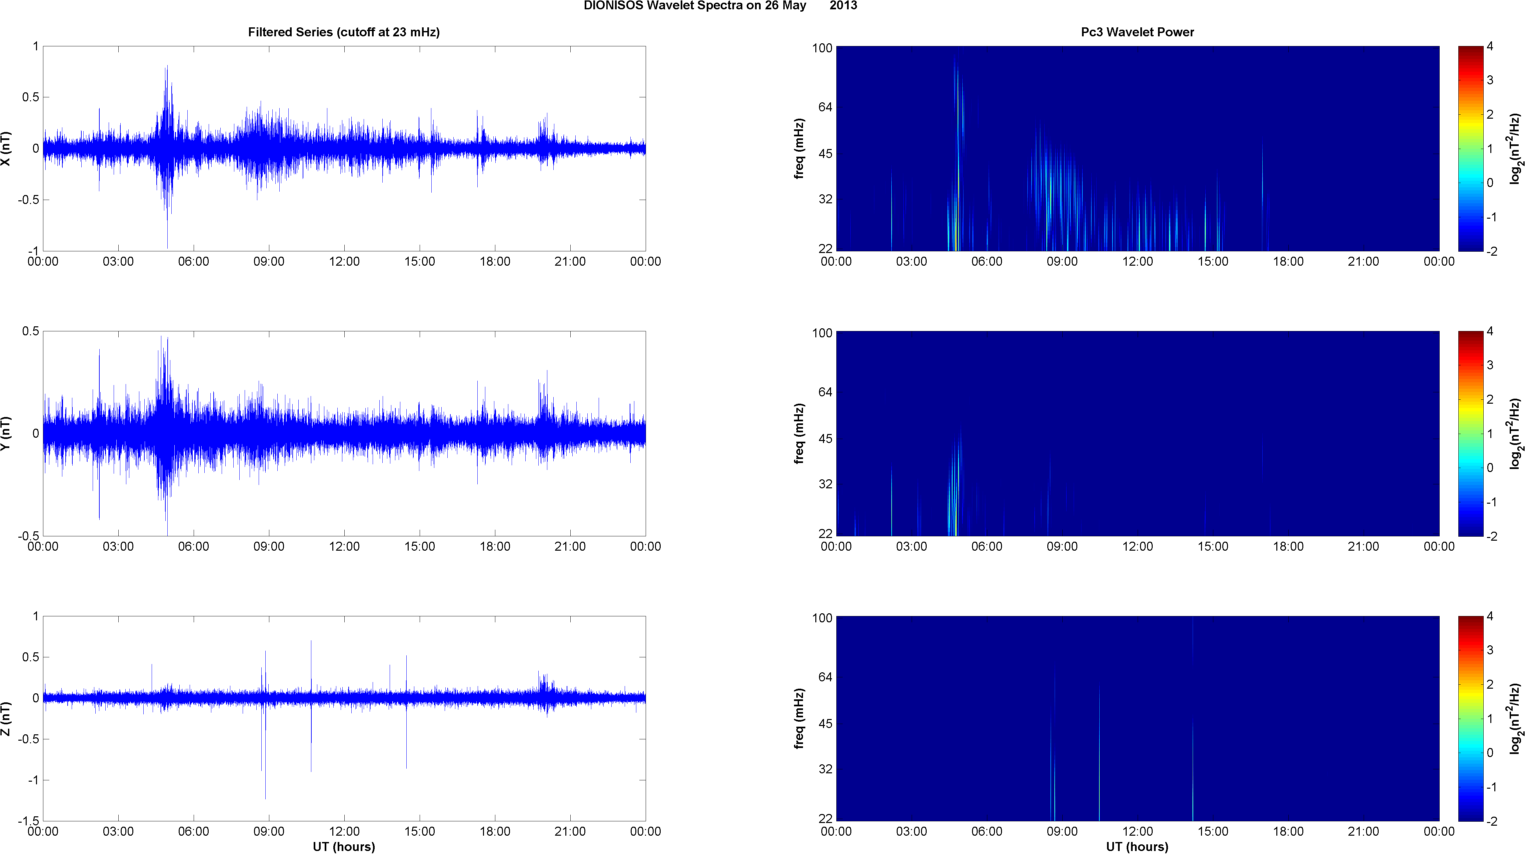
Task: Click the log2(nT²/Hz) label of the middle color bar
Action: pyautogui.click(x=1516, y=434)
